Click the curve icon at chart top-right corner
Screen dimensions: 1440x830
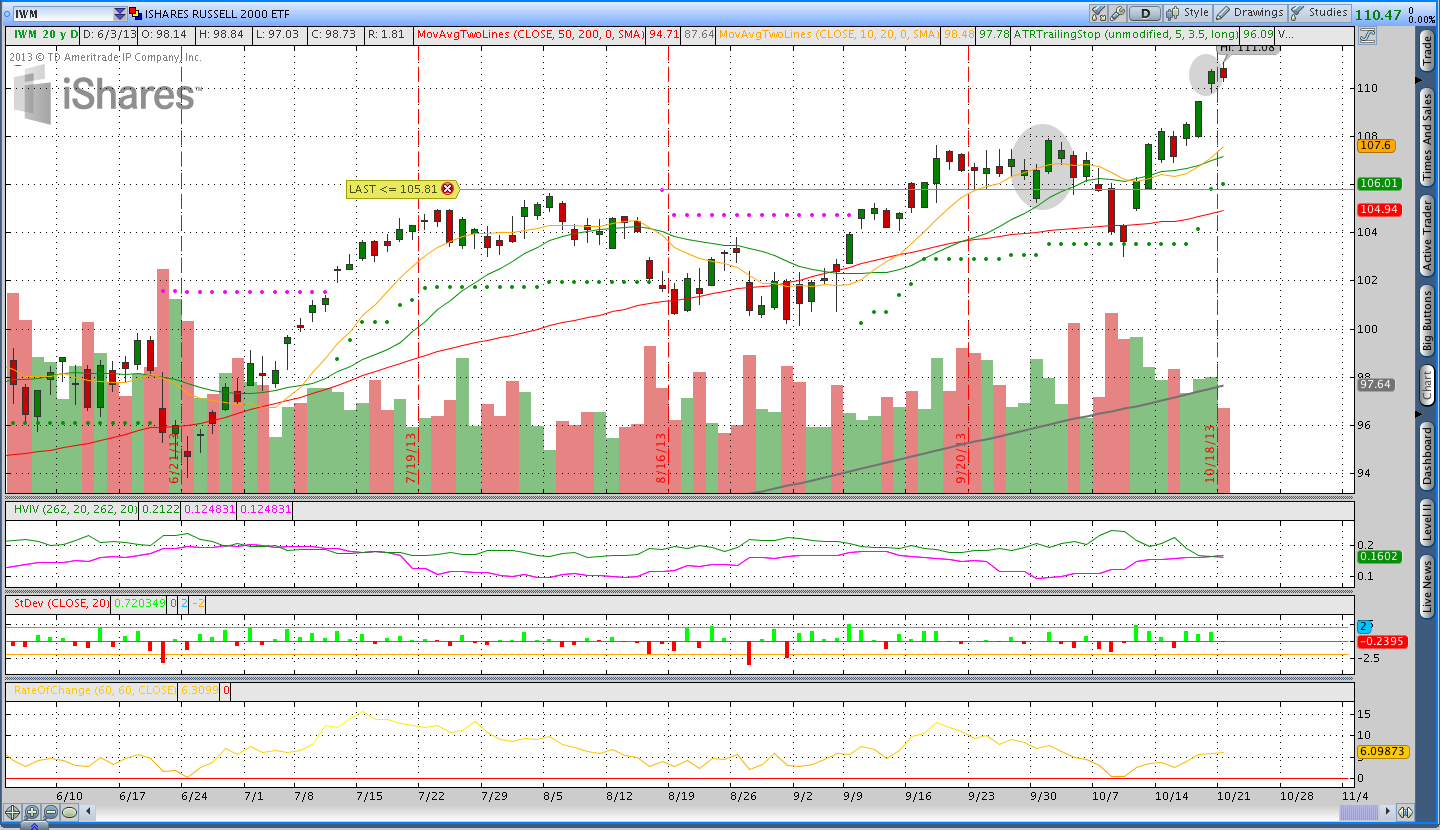click(x=1367, y=34)
